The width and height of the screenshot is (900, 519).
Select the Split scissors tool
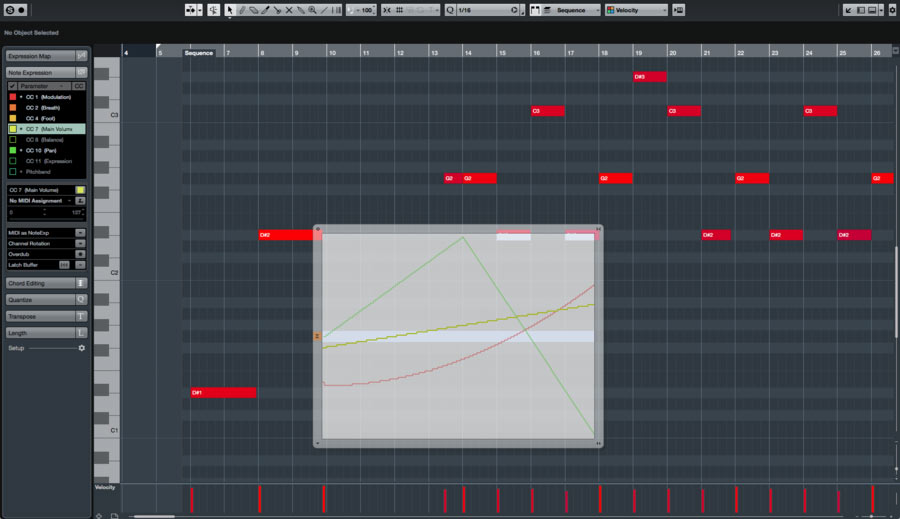point(277,10)
